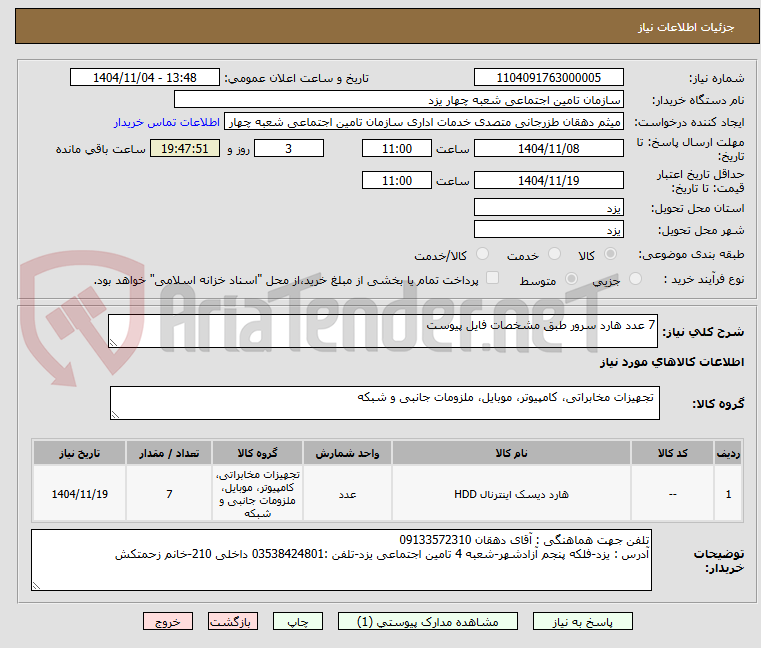Click the remaining days field showing 3
Viewport: 761px width, 648px height.
click(x=289, y=149)
